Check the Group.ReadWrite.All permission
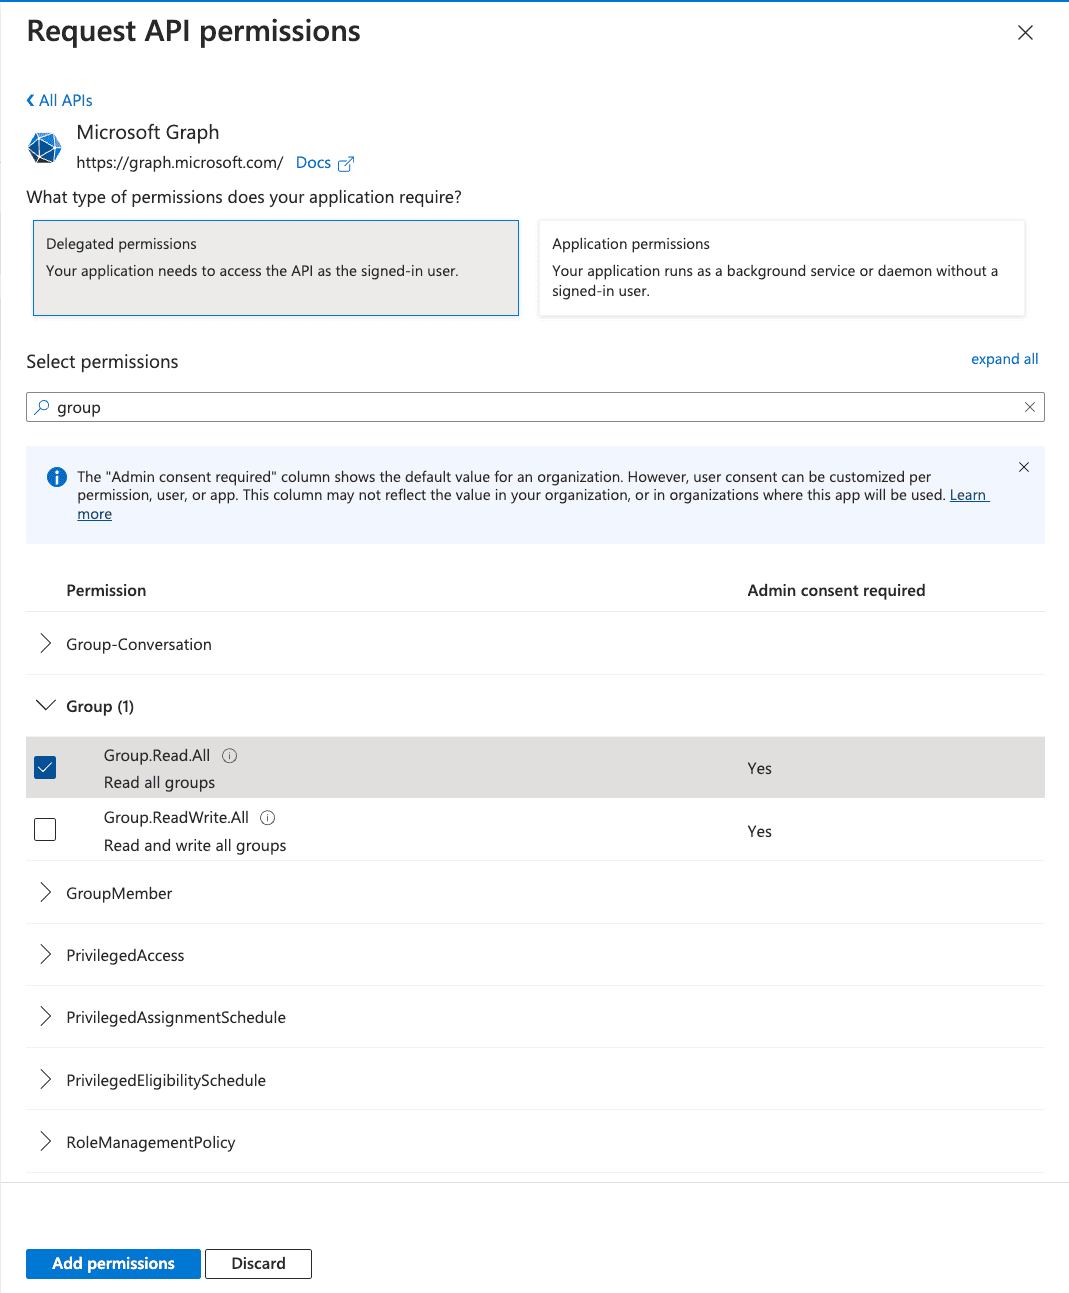Viewport: 1069px width, 1293px height. (45, 829)
